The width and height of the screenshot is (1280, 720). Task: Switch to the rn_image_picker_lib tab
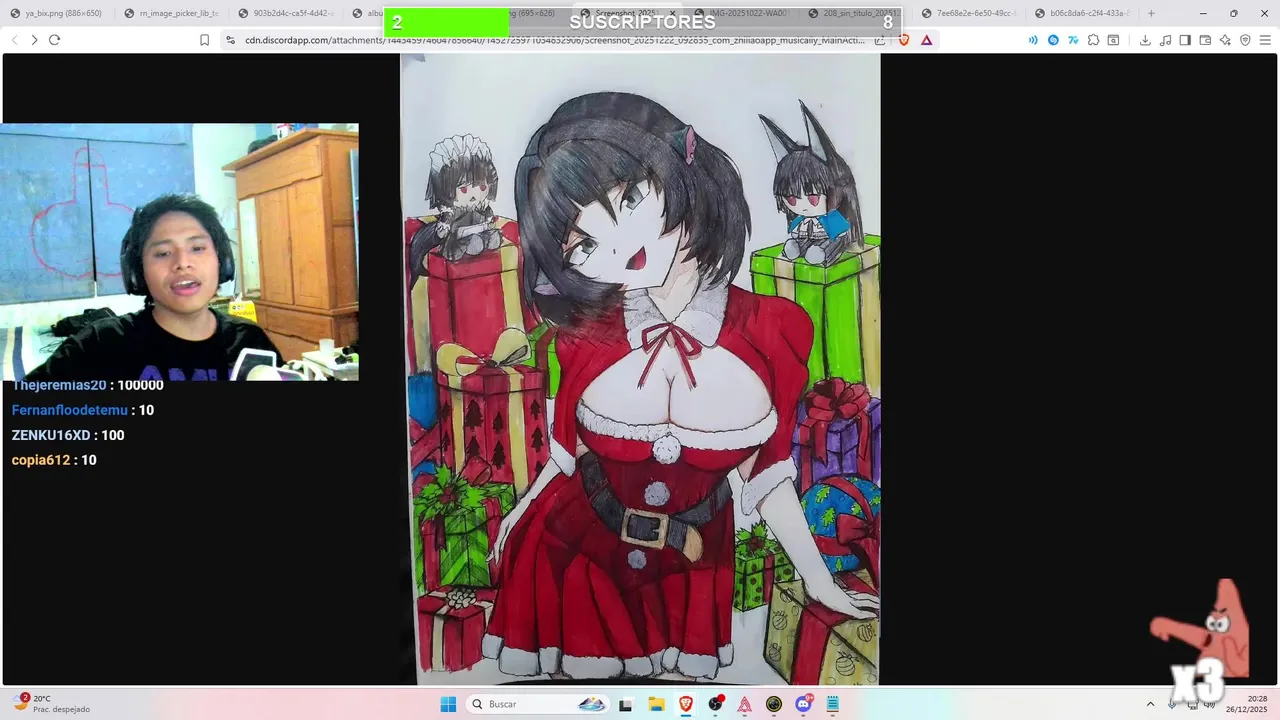(172, 13)
